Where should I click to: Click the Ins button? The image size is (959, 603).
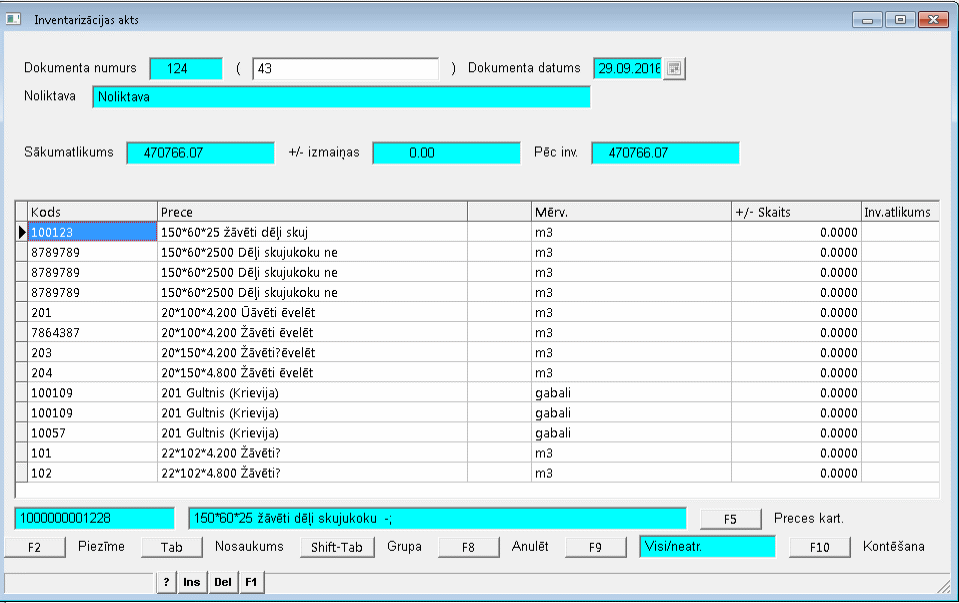point(191,582)
